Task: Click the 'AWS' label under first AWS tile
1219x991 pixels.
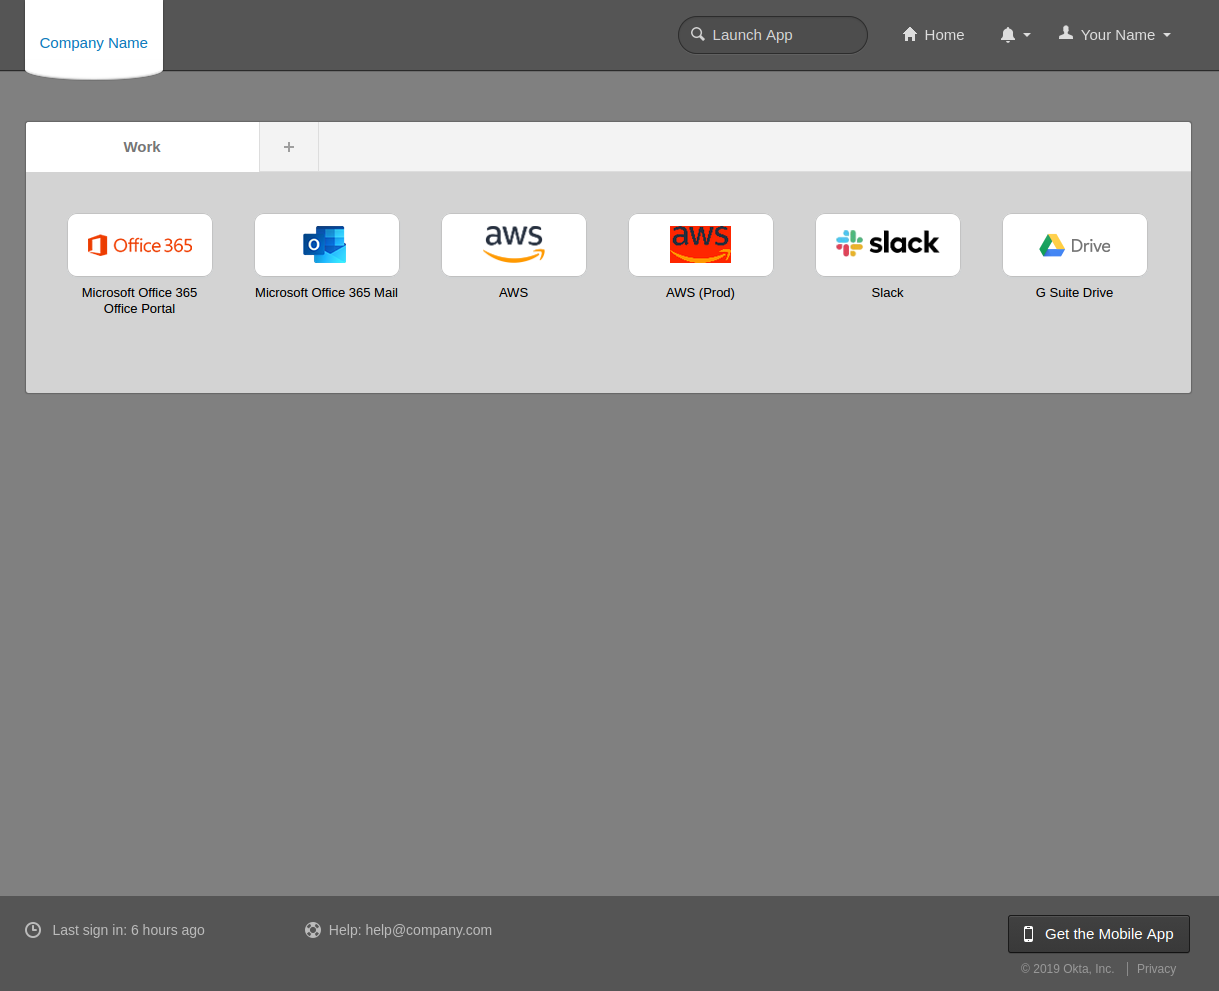Action: pyautogui.click(x=514, y=293)
